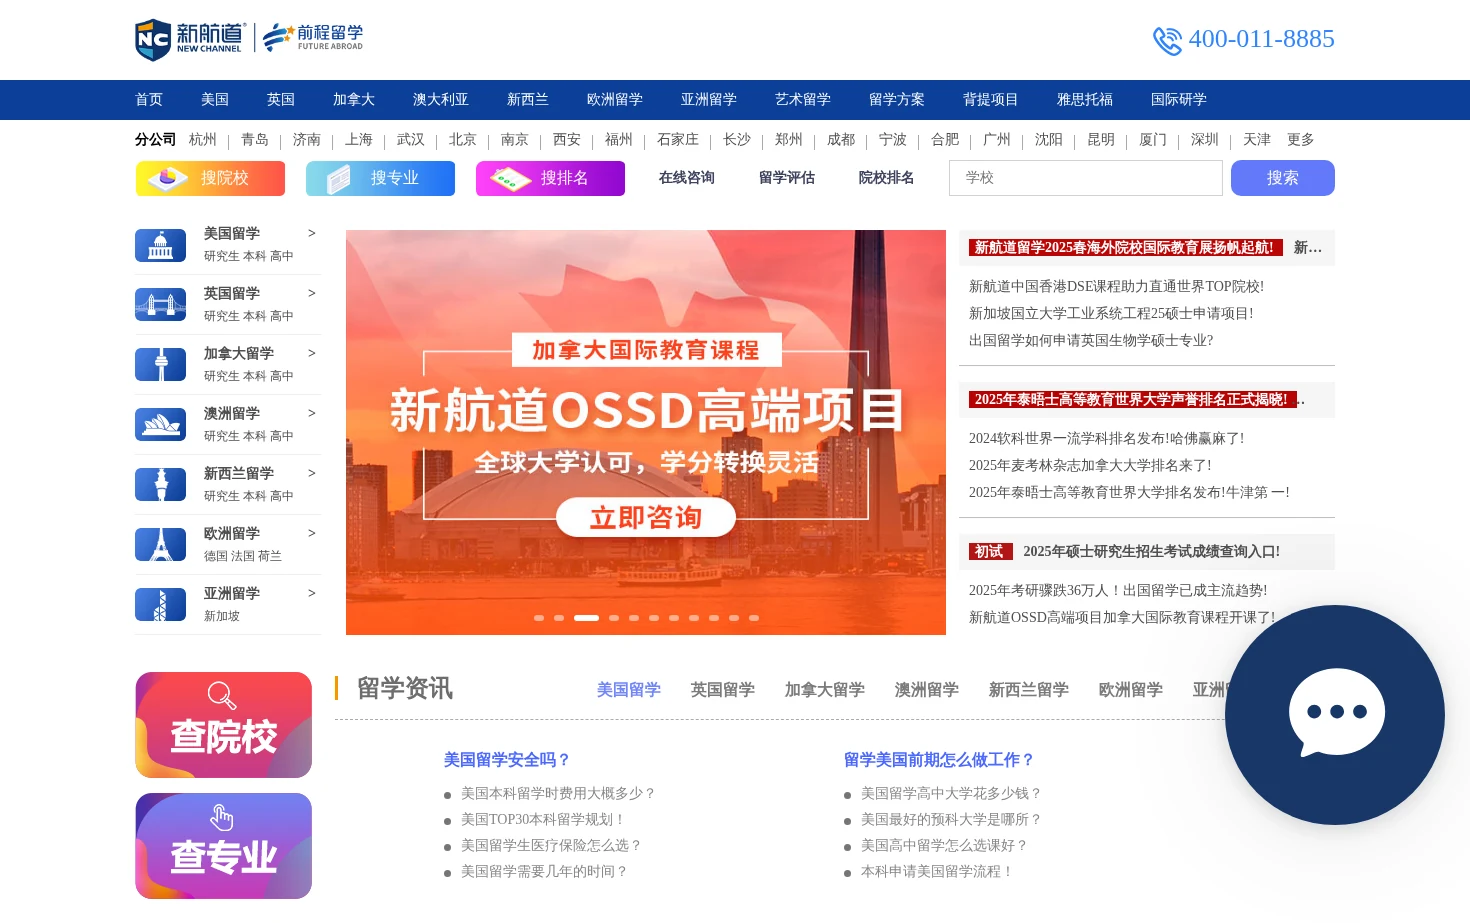
Task: Open the 美国 nav menu
Action: pos(215,100)
